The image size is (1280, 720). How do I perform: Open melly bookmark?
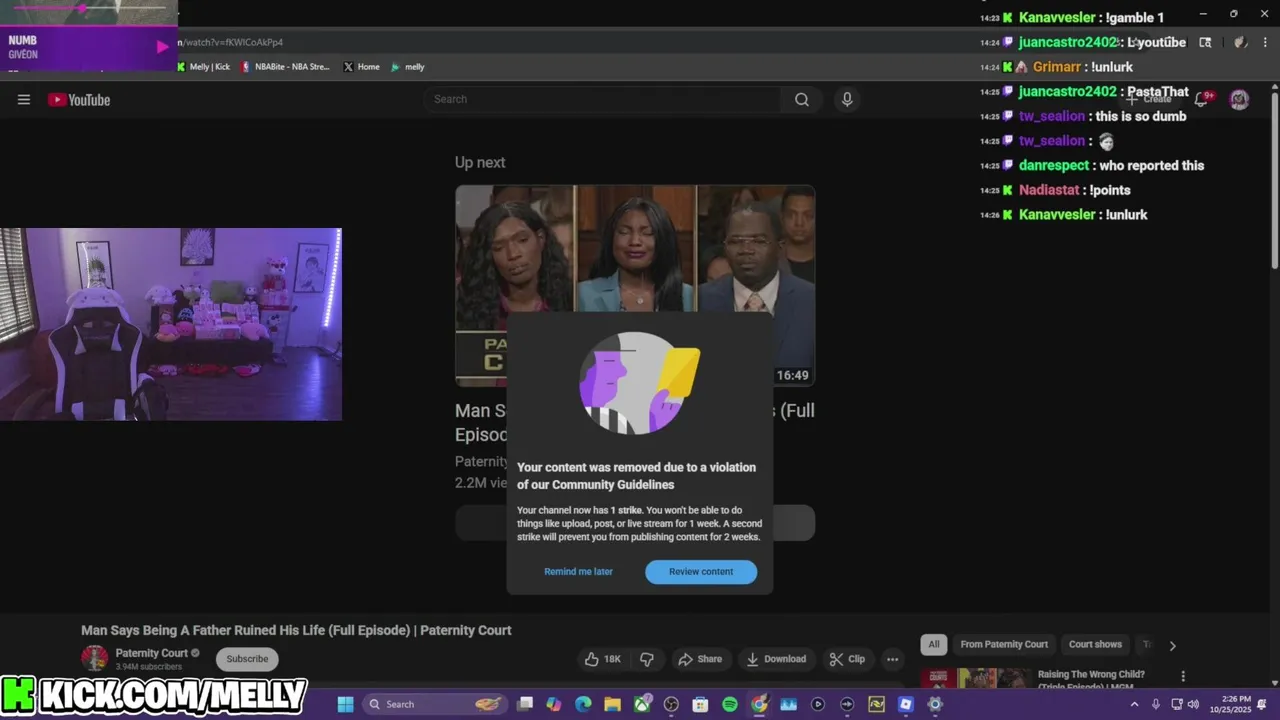[407, 67]
